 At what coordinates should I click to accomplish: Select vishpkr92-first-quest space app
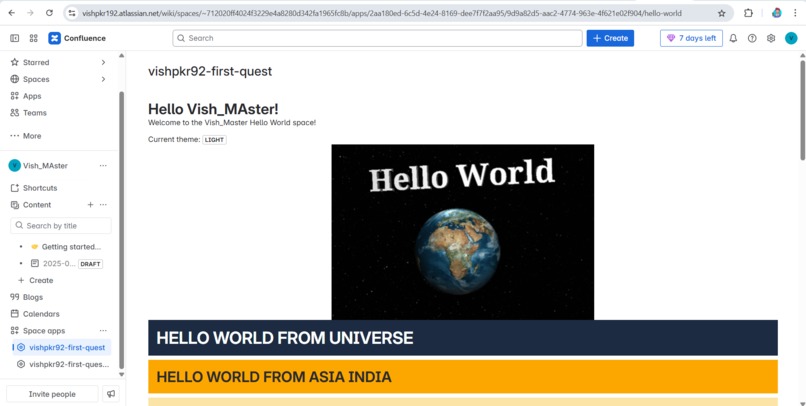pos(62,347)
